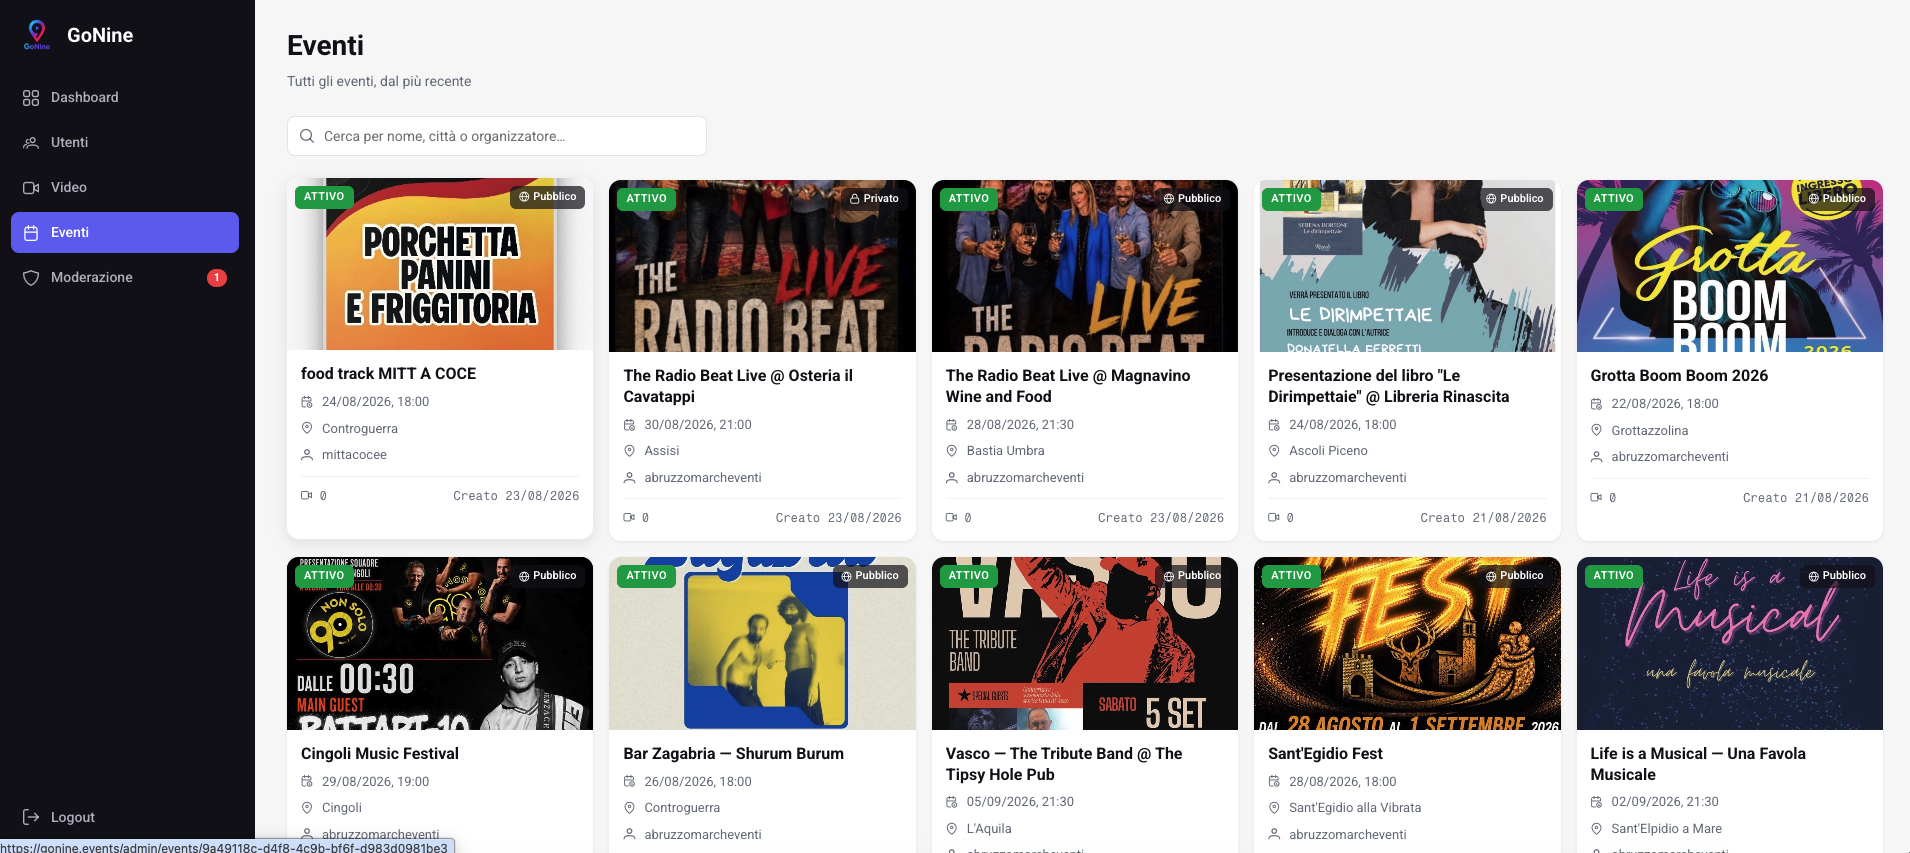1910x853 pixels.
Task: Click the Grotta Boom Boom poster thumbnail
Action: (1730, 266)
